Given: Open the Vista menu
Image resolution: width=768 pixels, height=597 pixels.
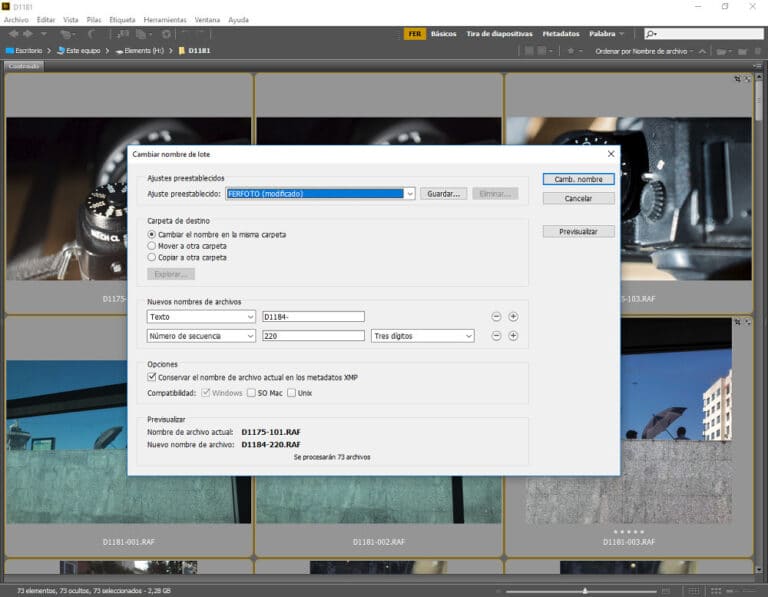Looking at the screenshot, I should [x=71, y=20].
